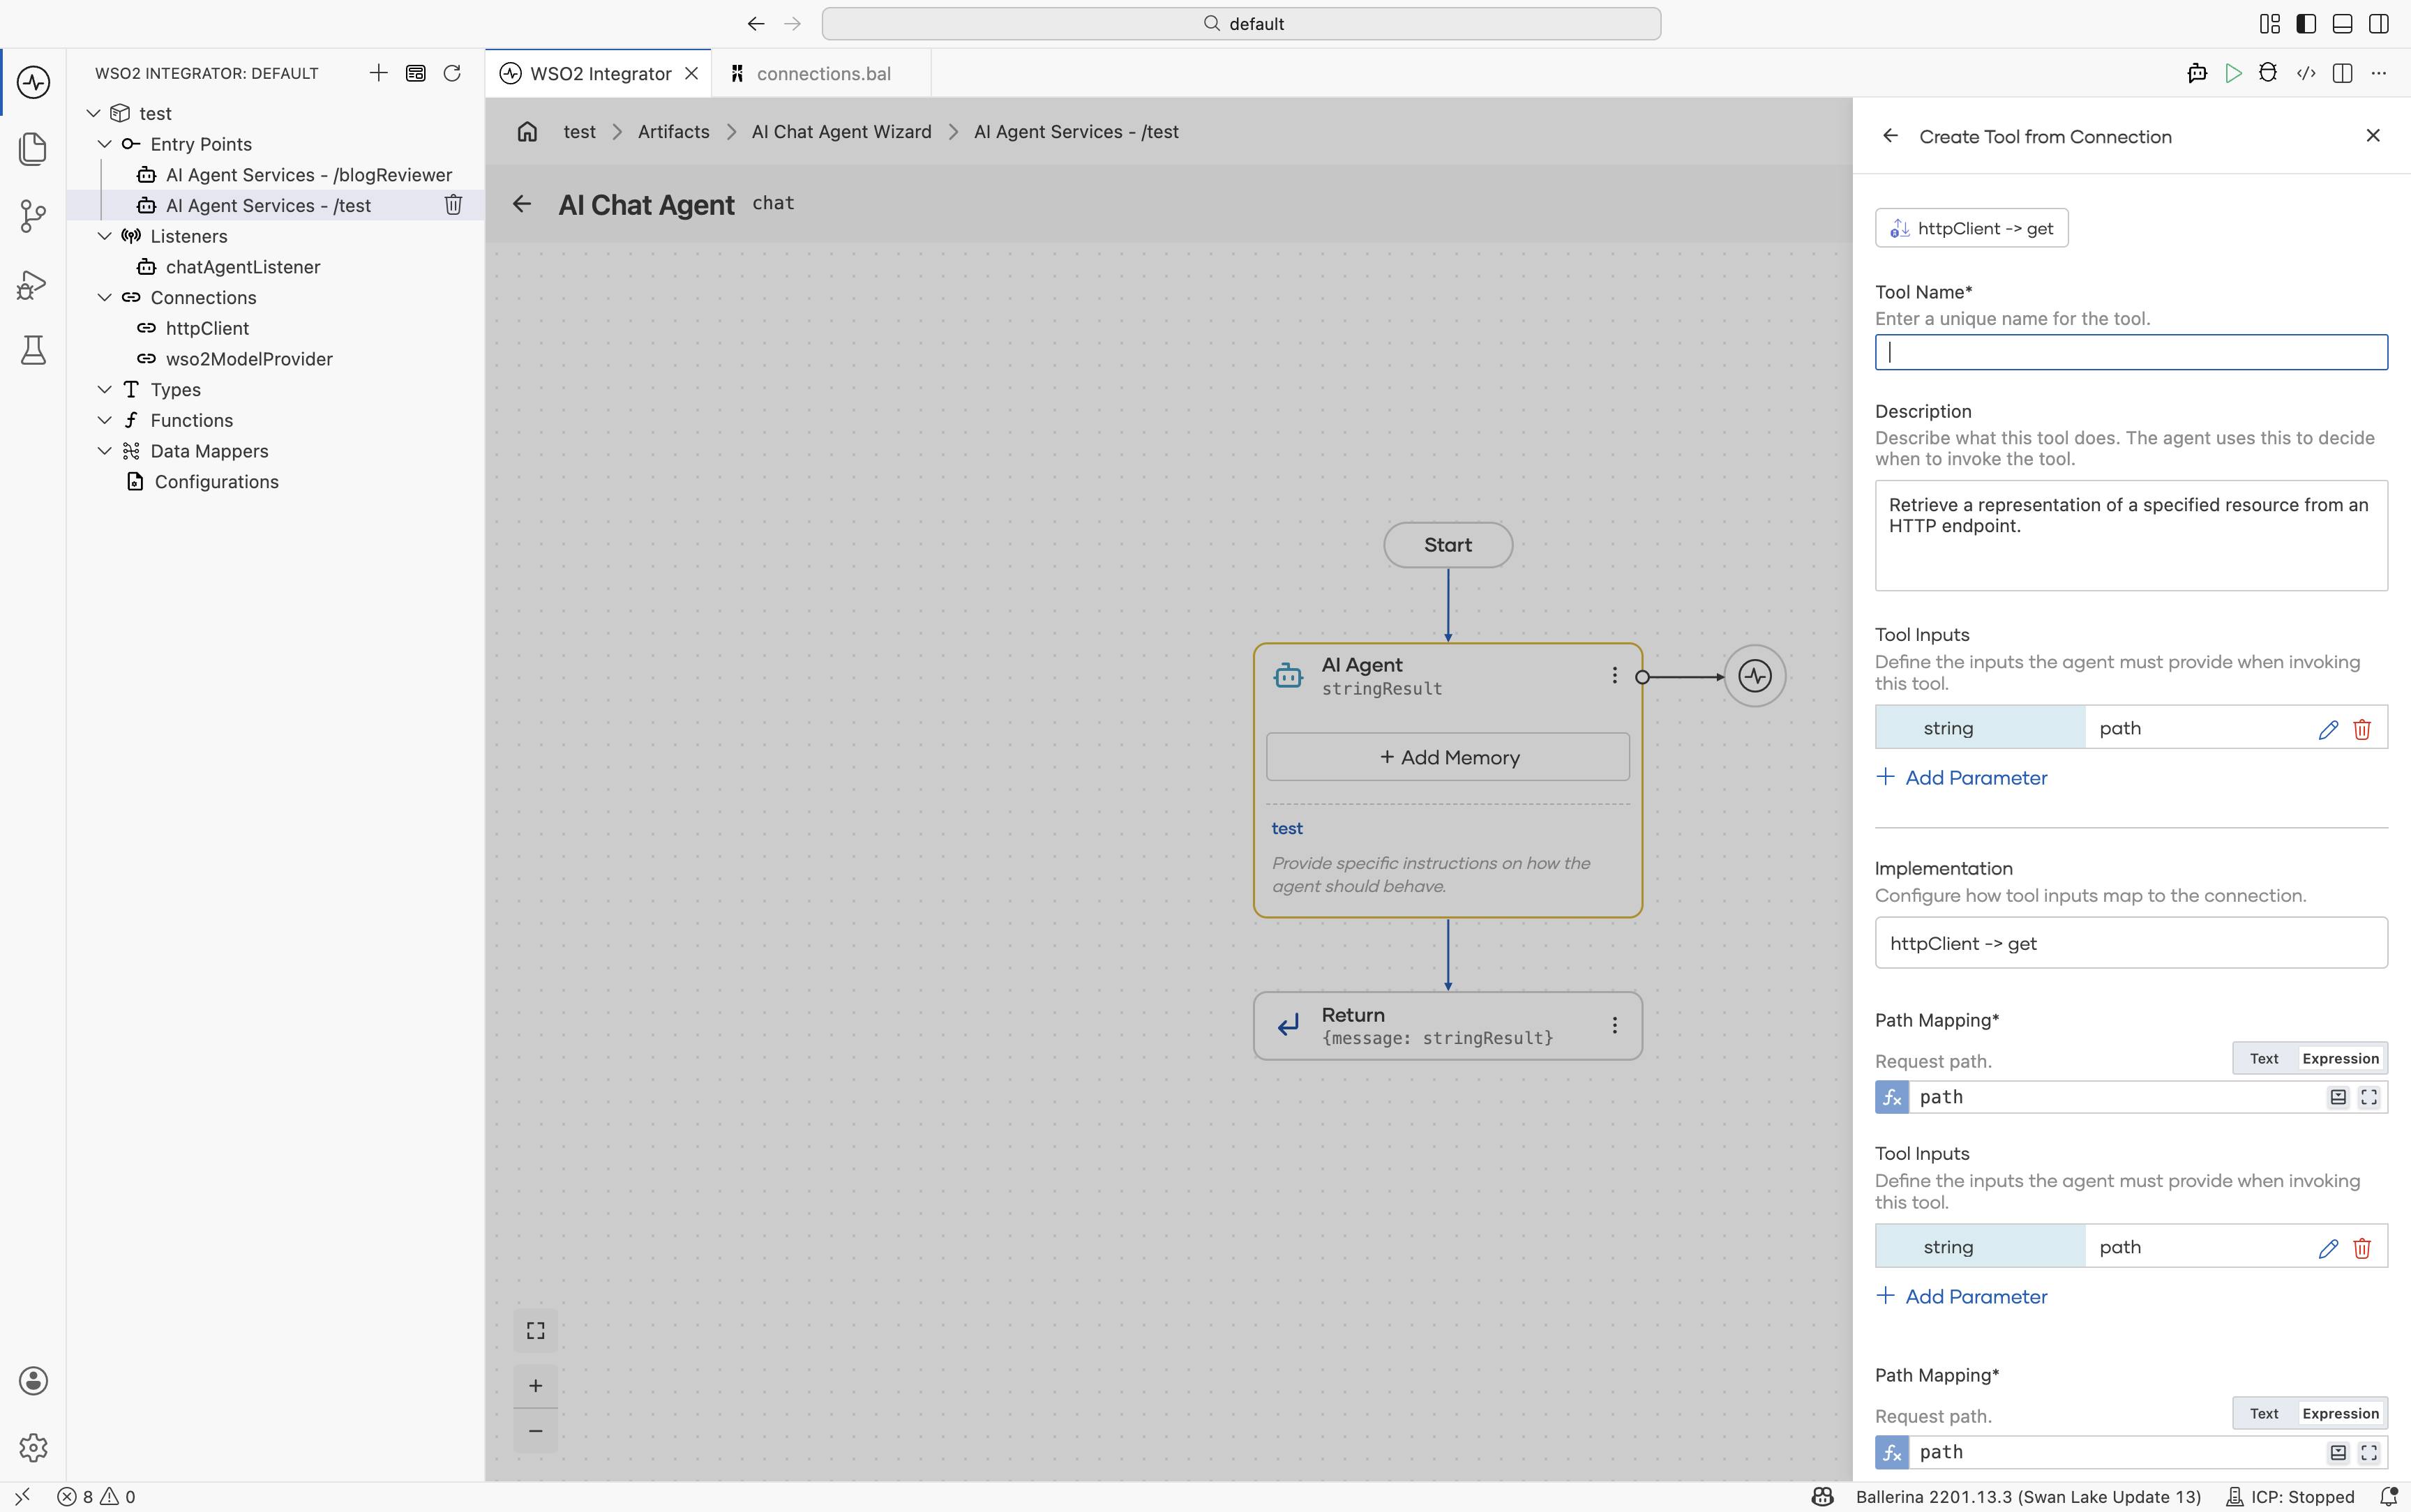Screen dimensions: 2411x1512
Task: Click the add artifact plus icon
Action: (x=378, y=73)
